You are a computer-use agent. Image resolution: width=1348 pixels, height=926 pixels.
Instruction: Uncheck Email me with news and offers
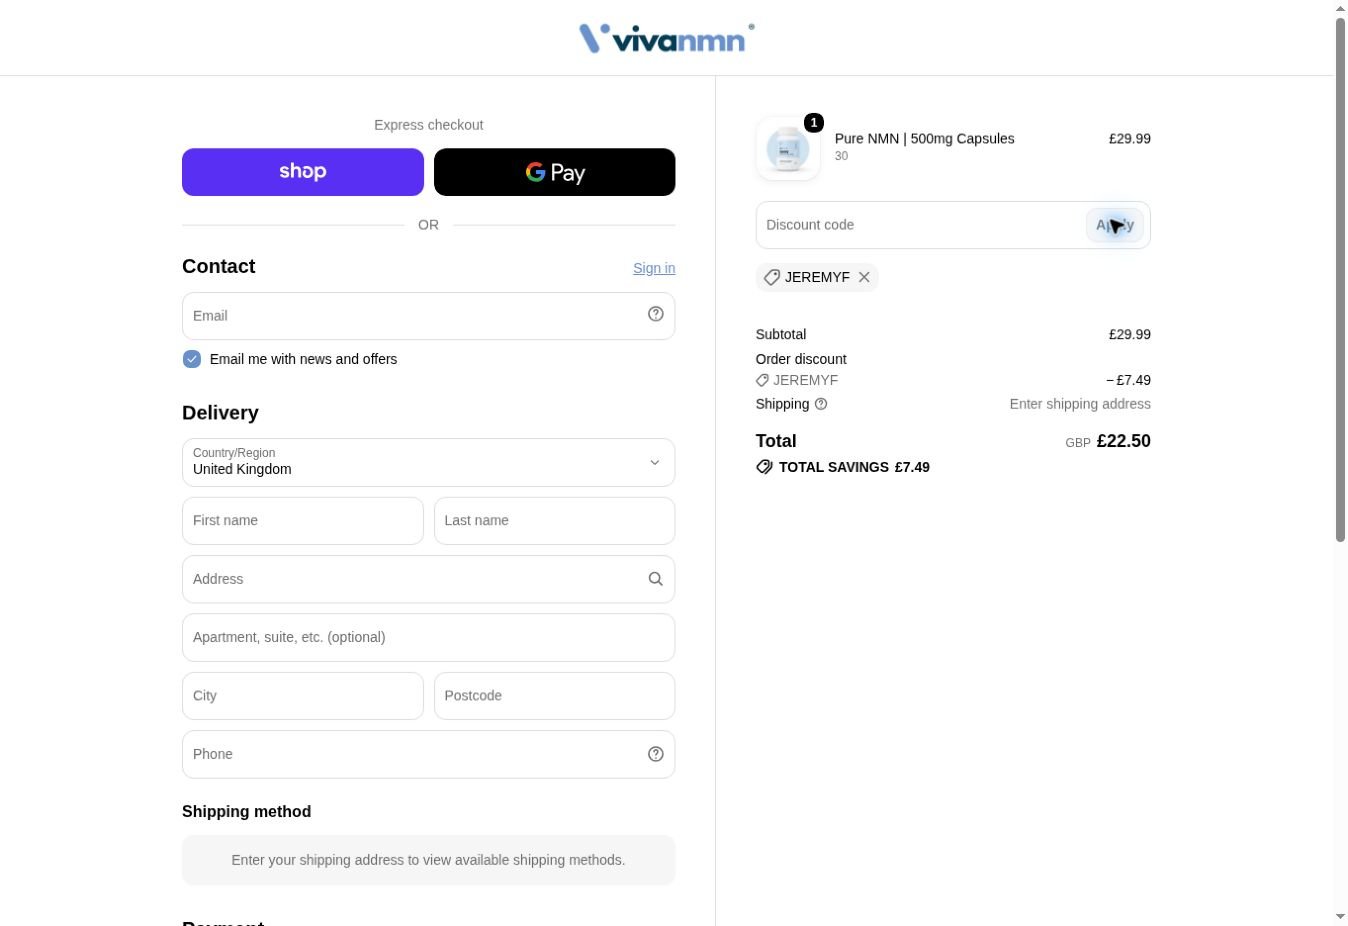pos(192,359)
